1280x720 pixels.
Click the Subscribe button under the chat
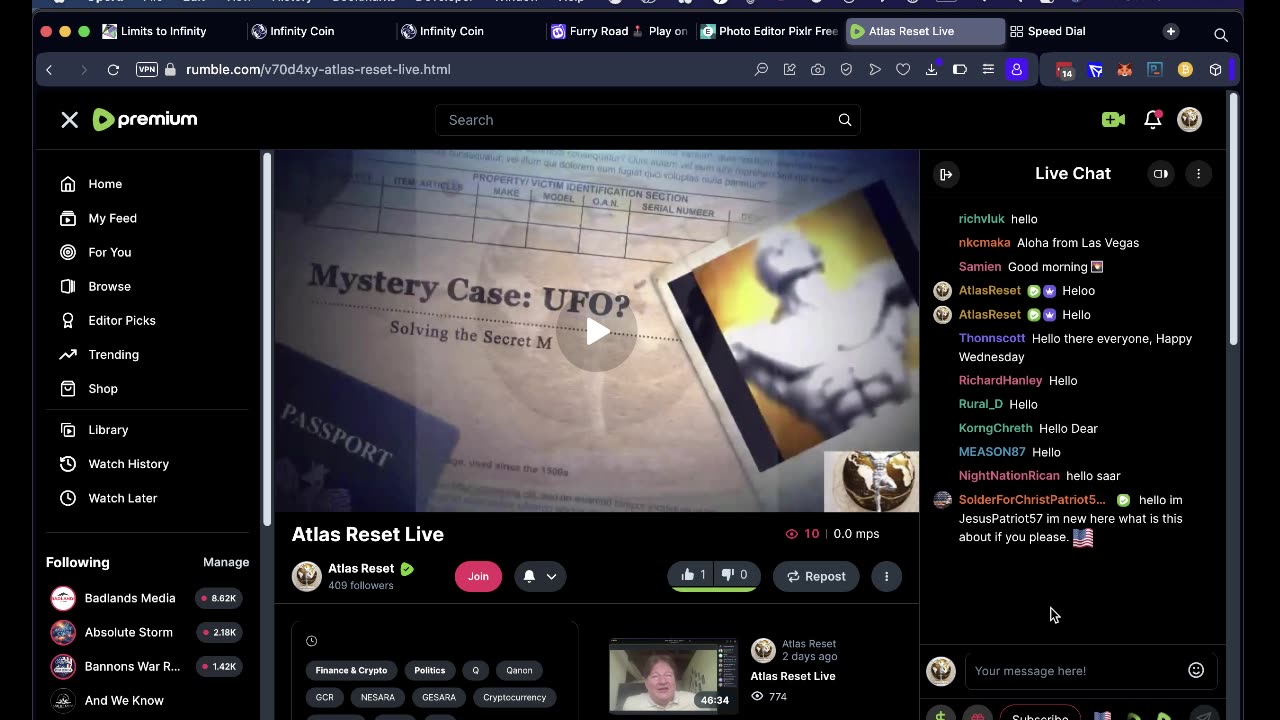point(1040,714)
